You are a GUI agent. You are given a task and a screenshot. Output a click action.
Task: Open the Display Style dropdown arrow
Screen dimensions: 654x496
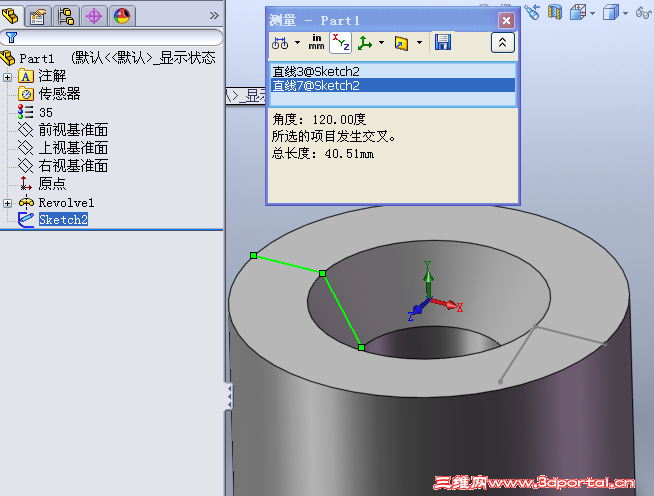[625, 14]
